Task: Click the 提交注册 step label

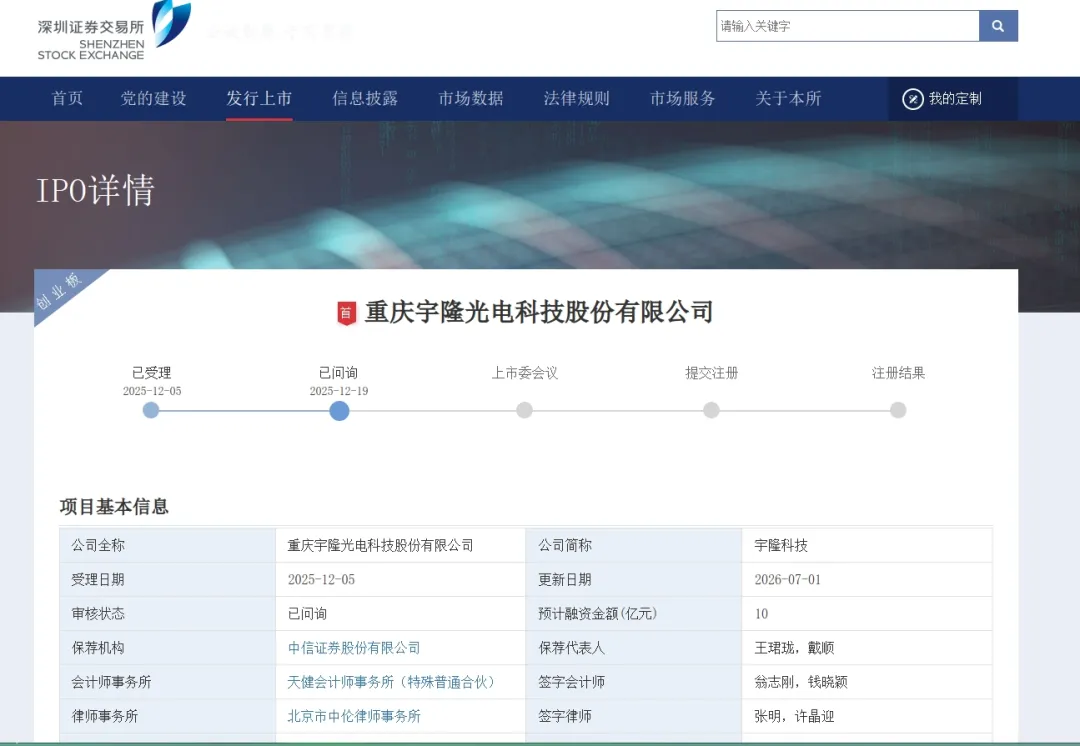Action: pyautogui.click(x=712, y=373)
